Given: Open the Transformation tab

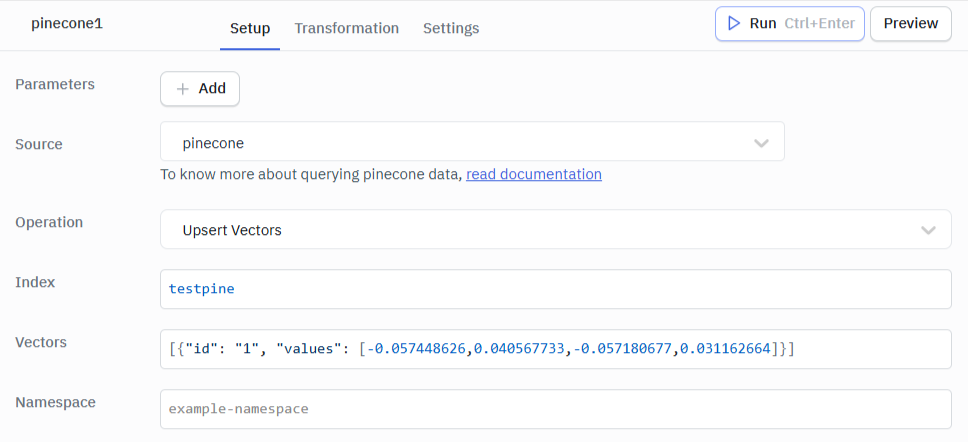Looking at the screenshot, I should 346,28.
